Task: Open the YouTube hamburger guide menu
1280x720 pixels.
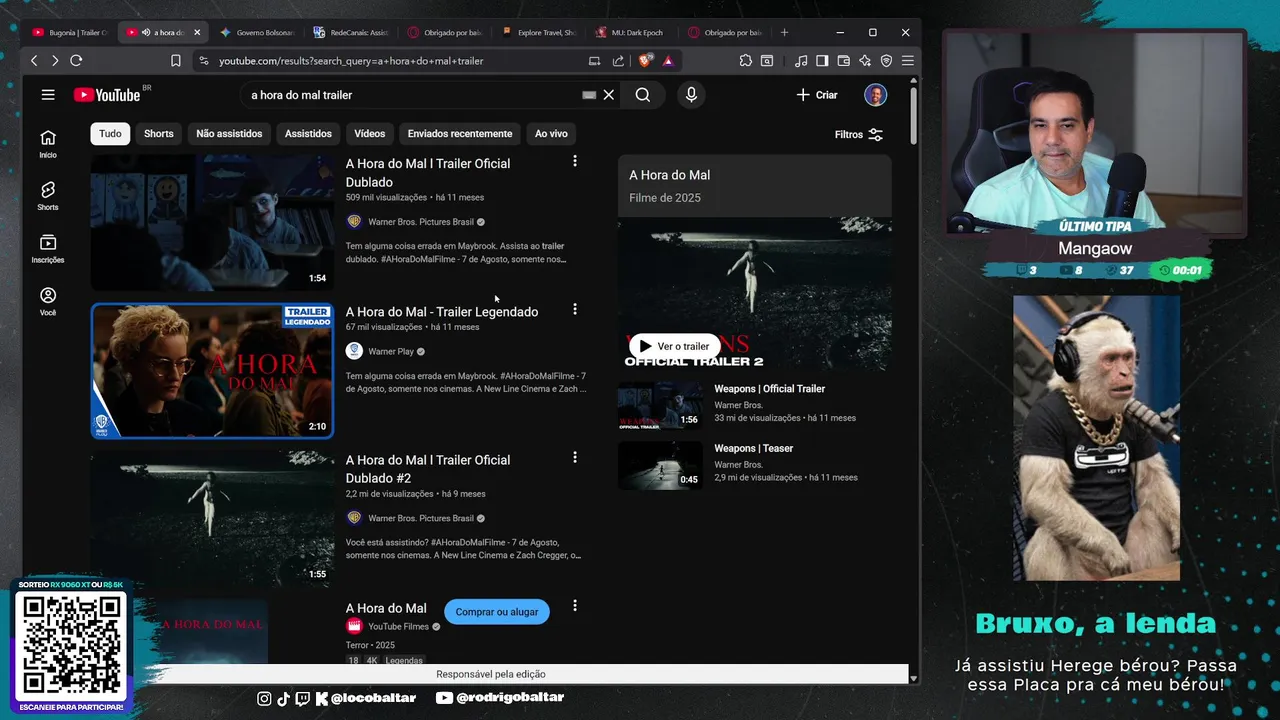Action: point(48,95)
